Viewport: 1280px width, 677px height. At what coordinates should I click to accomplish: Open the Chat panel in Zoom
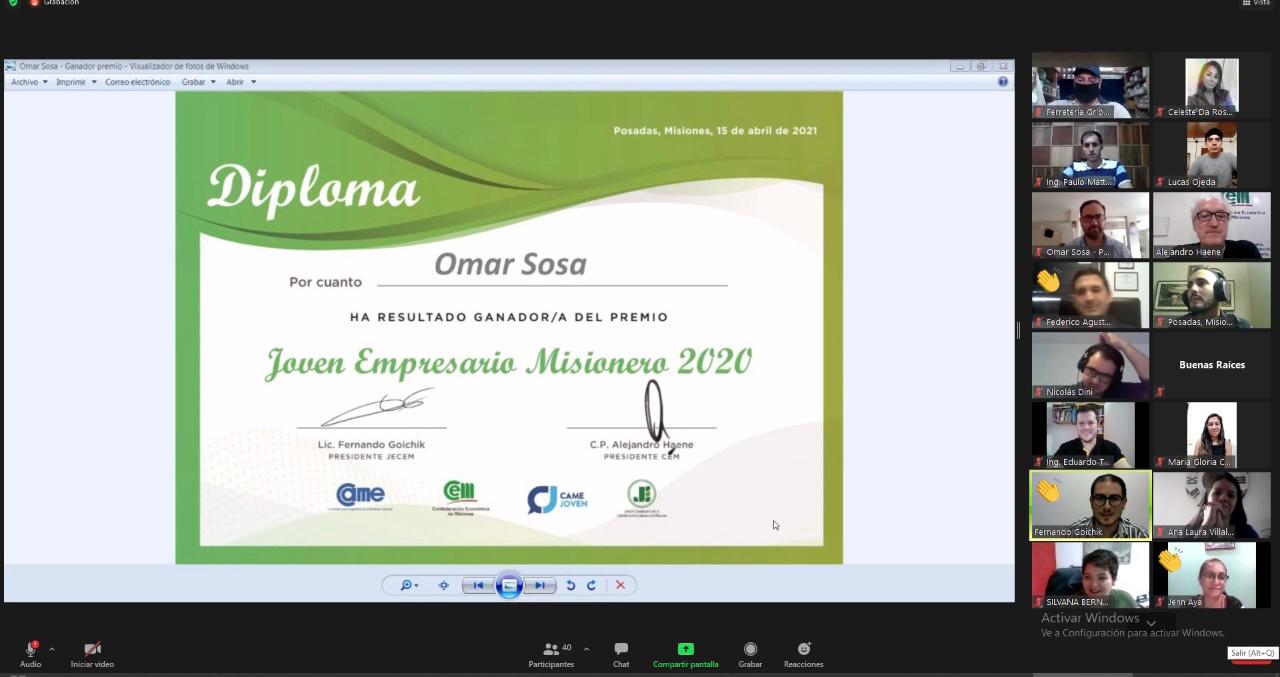[x=621, y=654]
